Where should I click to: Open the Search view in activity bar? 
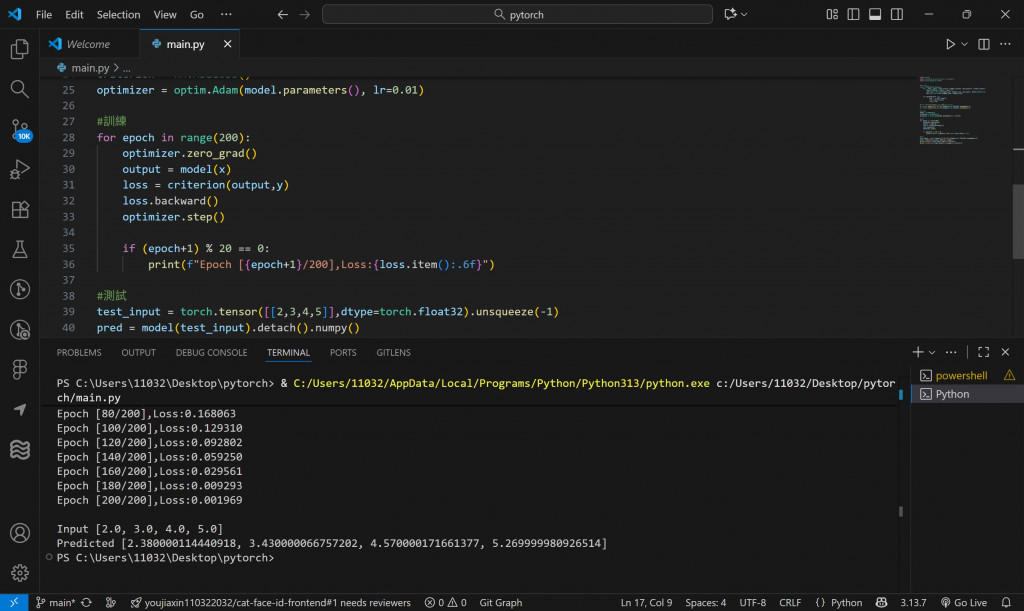click(19, 89)
